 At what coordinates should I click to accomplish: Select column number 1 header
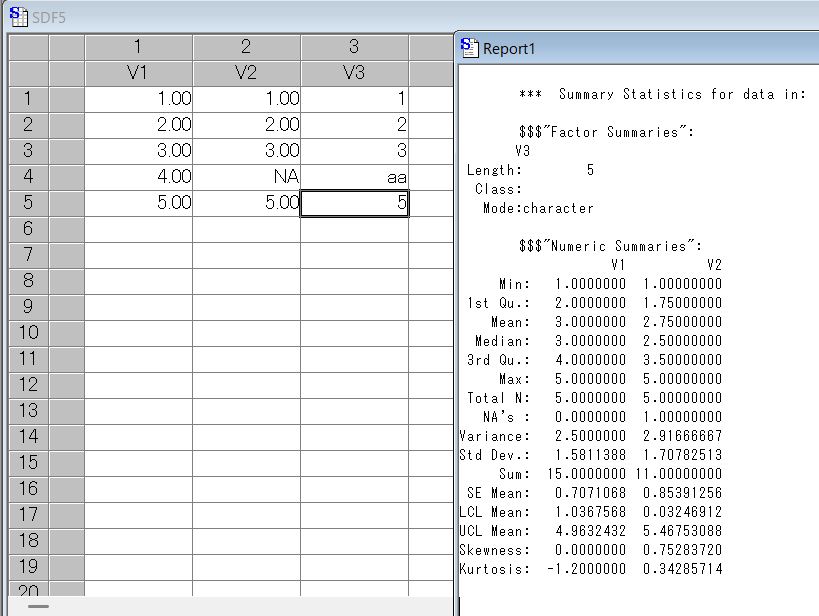click(138, 47)
